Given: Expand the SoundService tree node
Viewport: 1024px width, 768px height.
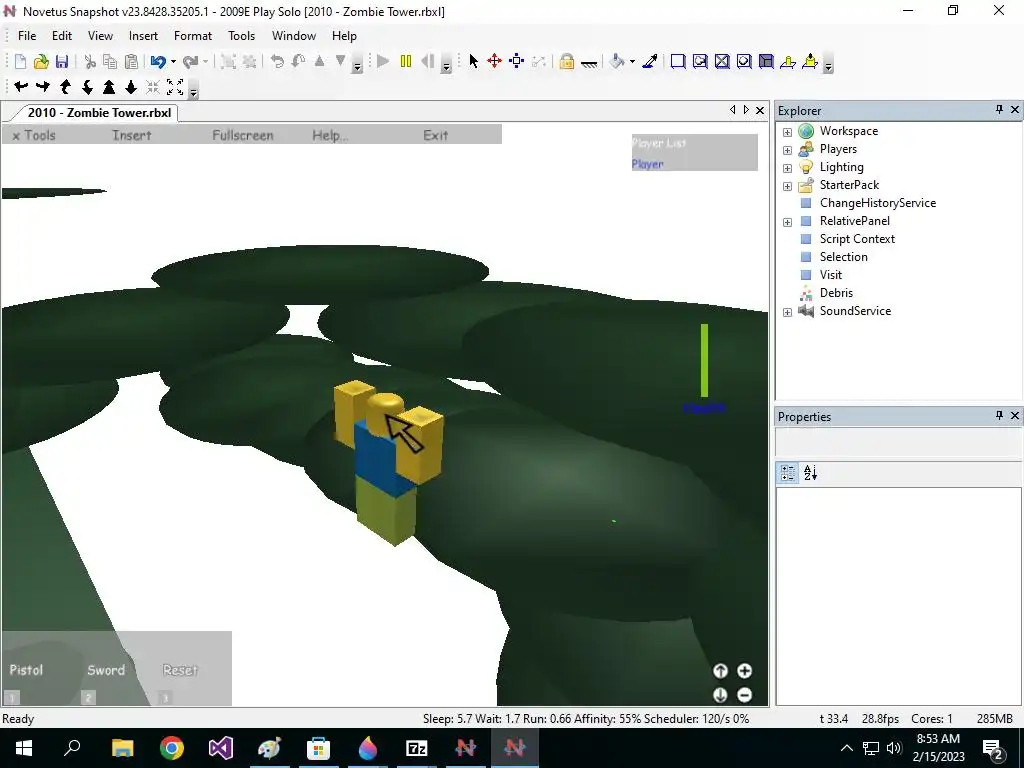Looking at the screenshot, I should [x=788, y=312].
